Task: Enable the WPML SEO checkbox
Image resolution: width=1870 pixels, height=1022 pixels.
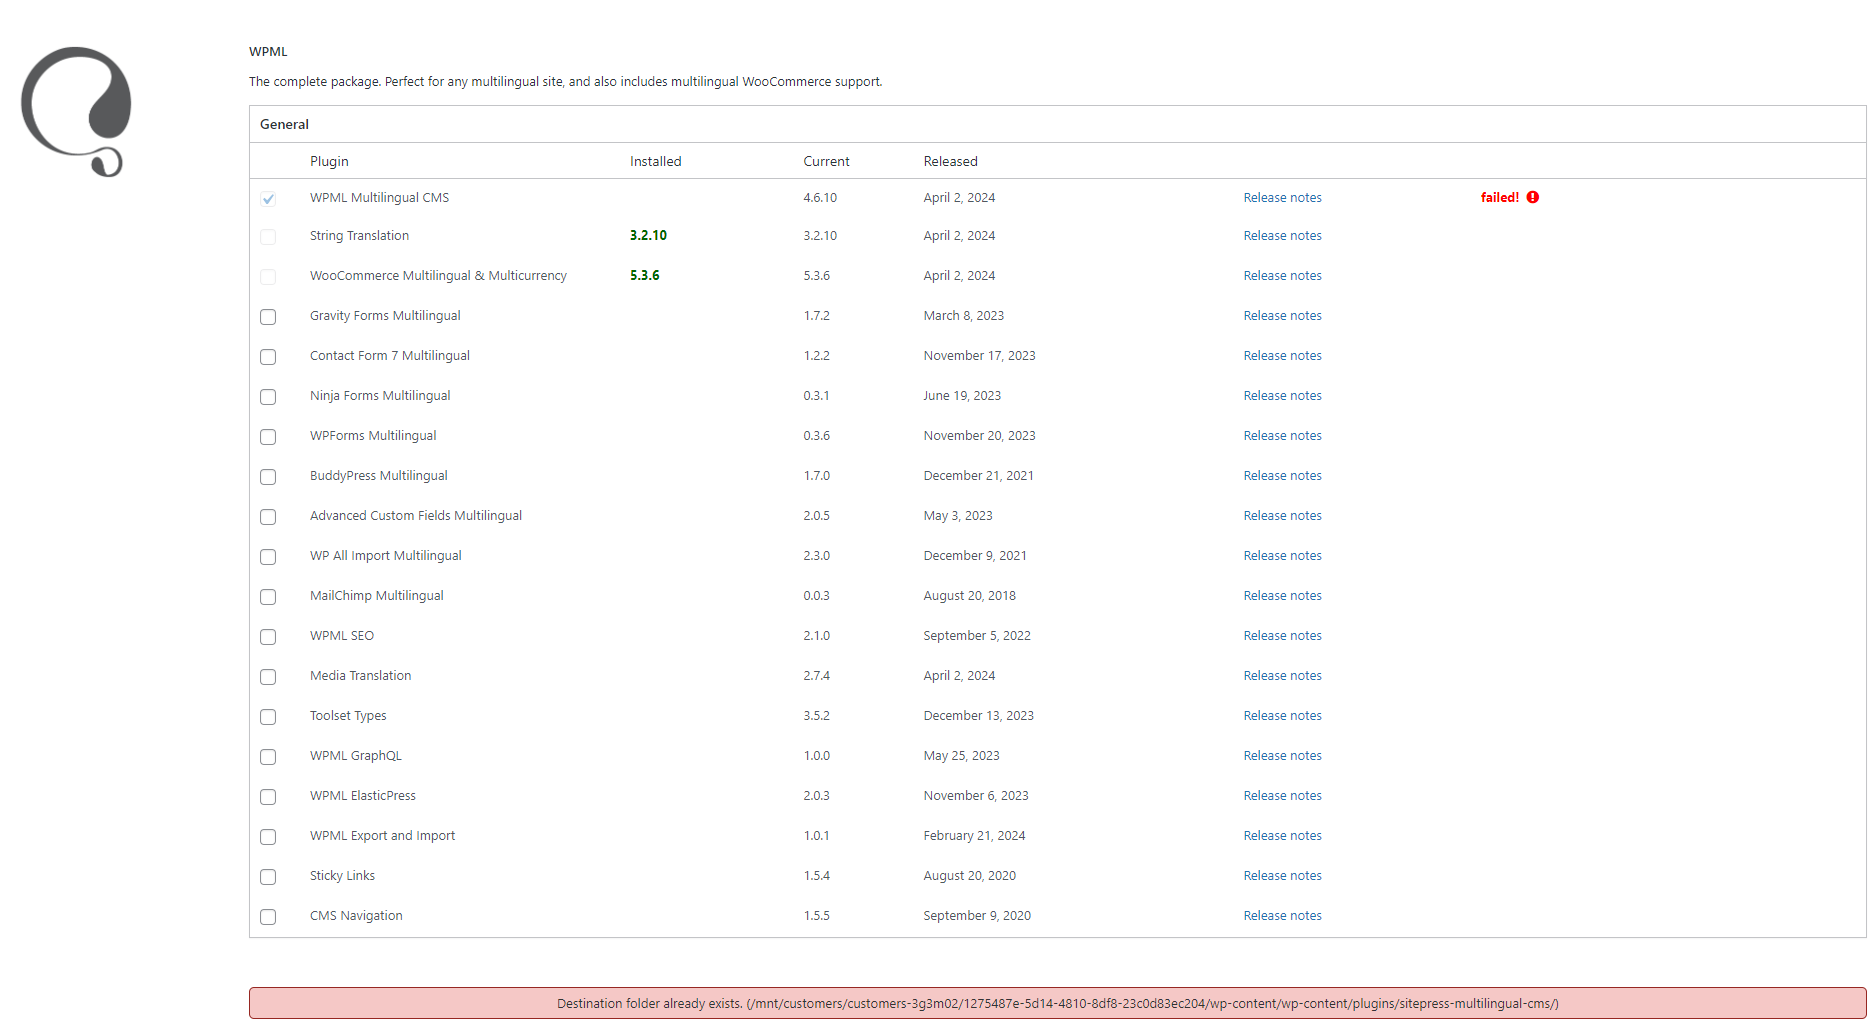Action: [268, 637]
